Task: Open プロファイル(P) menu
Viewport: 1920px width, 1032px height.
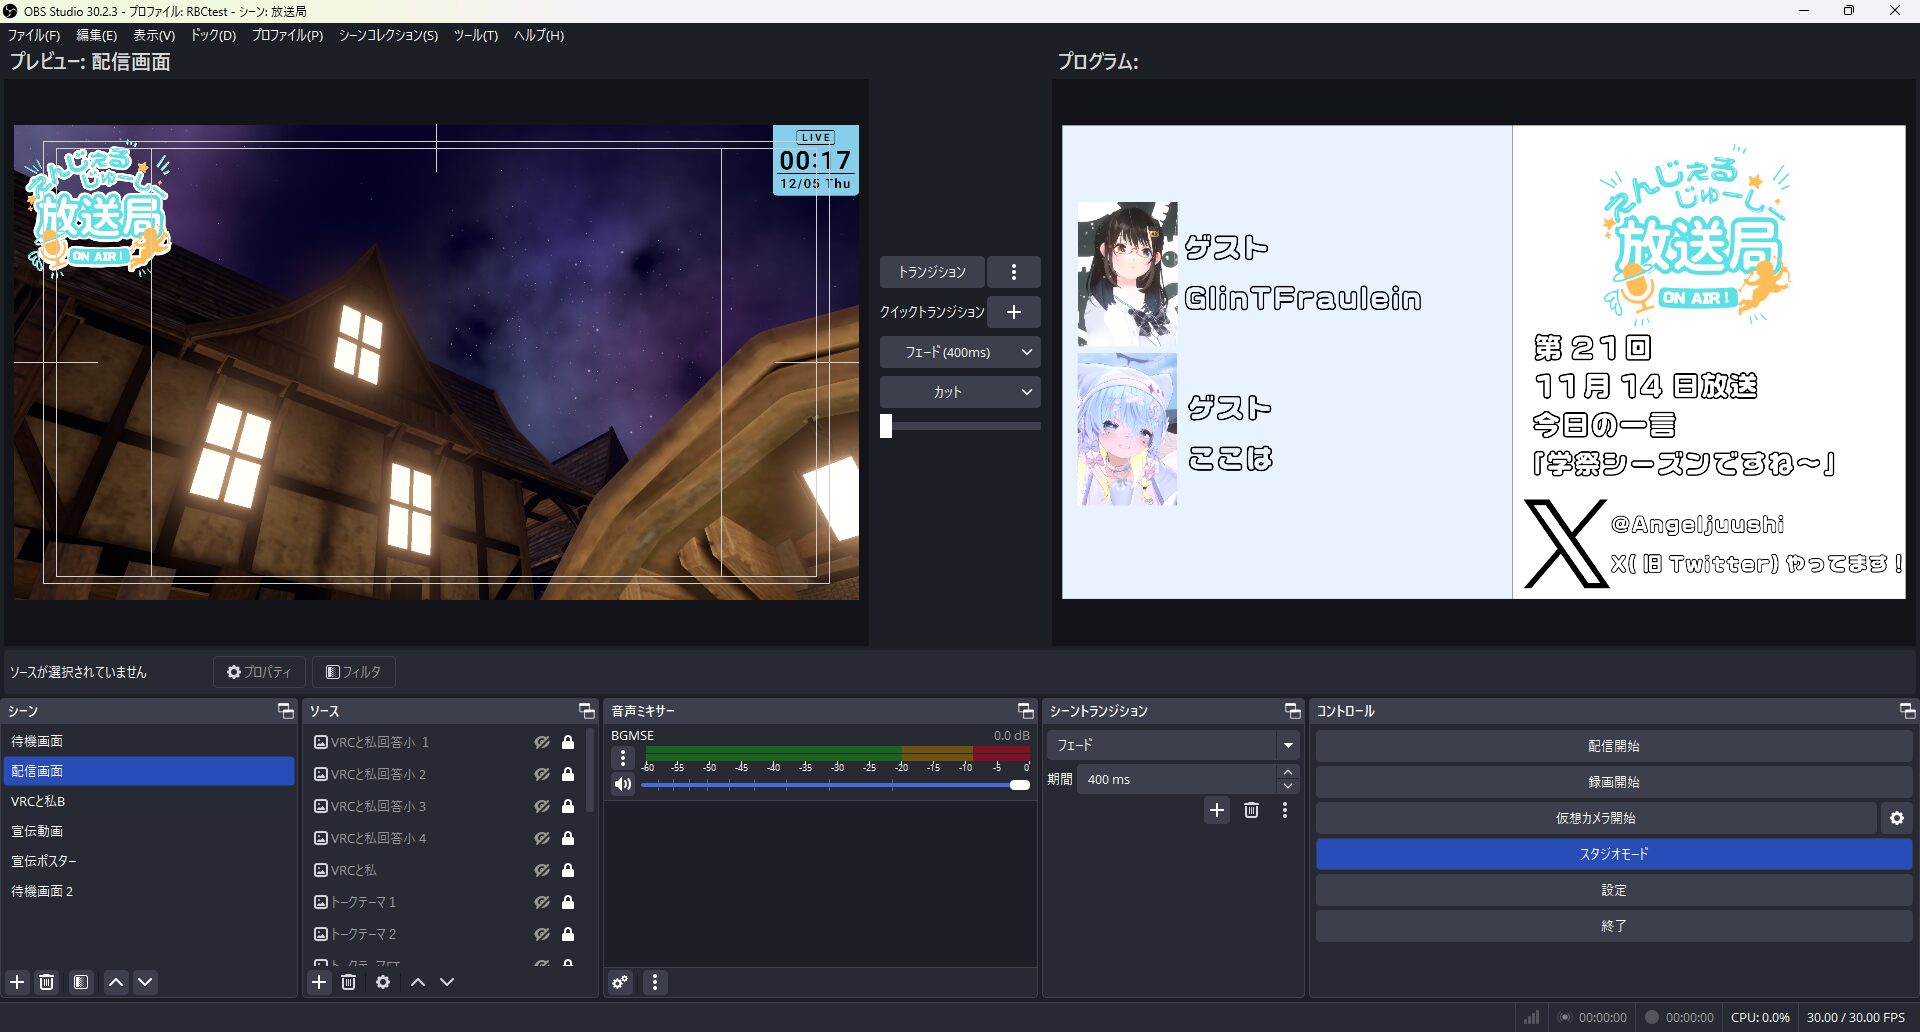Action: (287, 35)
